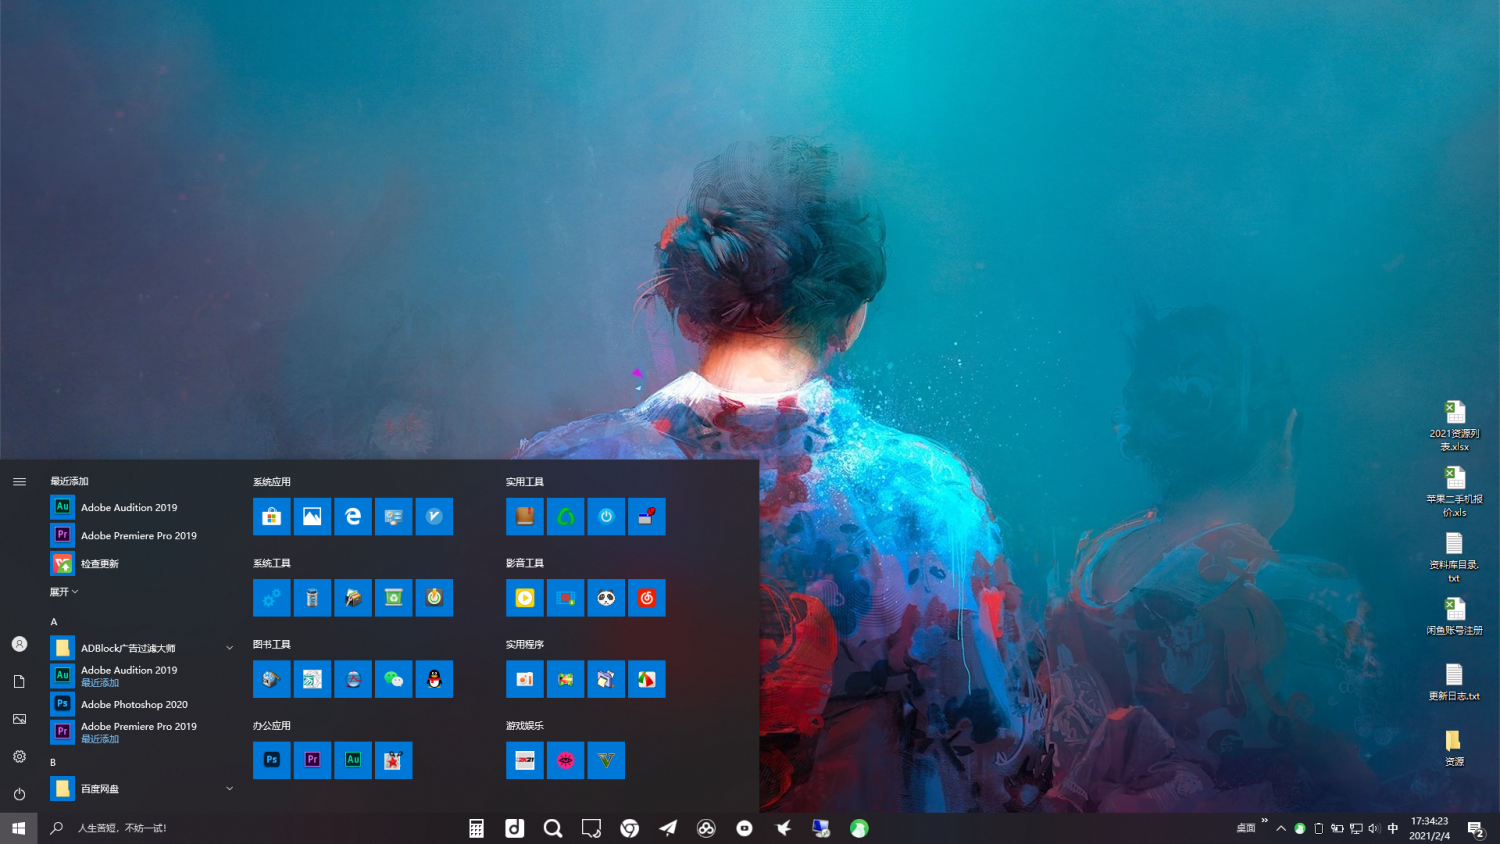Click the user account icon in Start sidebar

19,644
